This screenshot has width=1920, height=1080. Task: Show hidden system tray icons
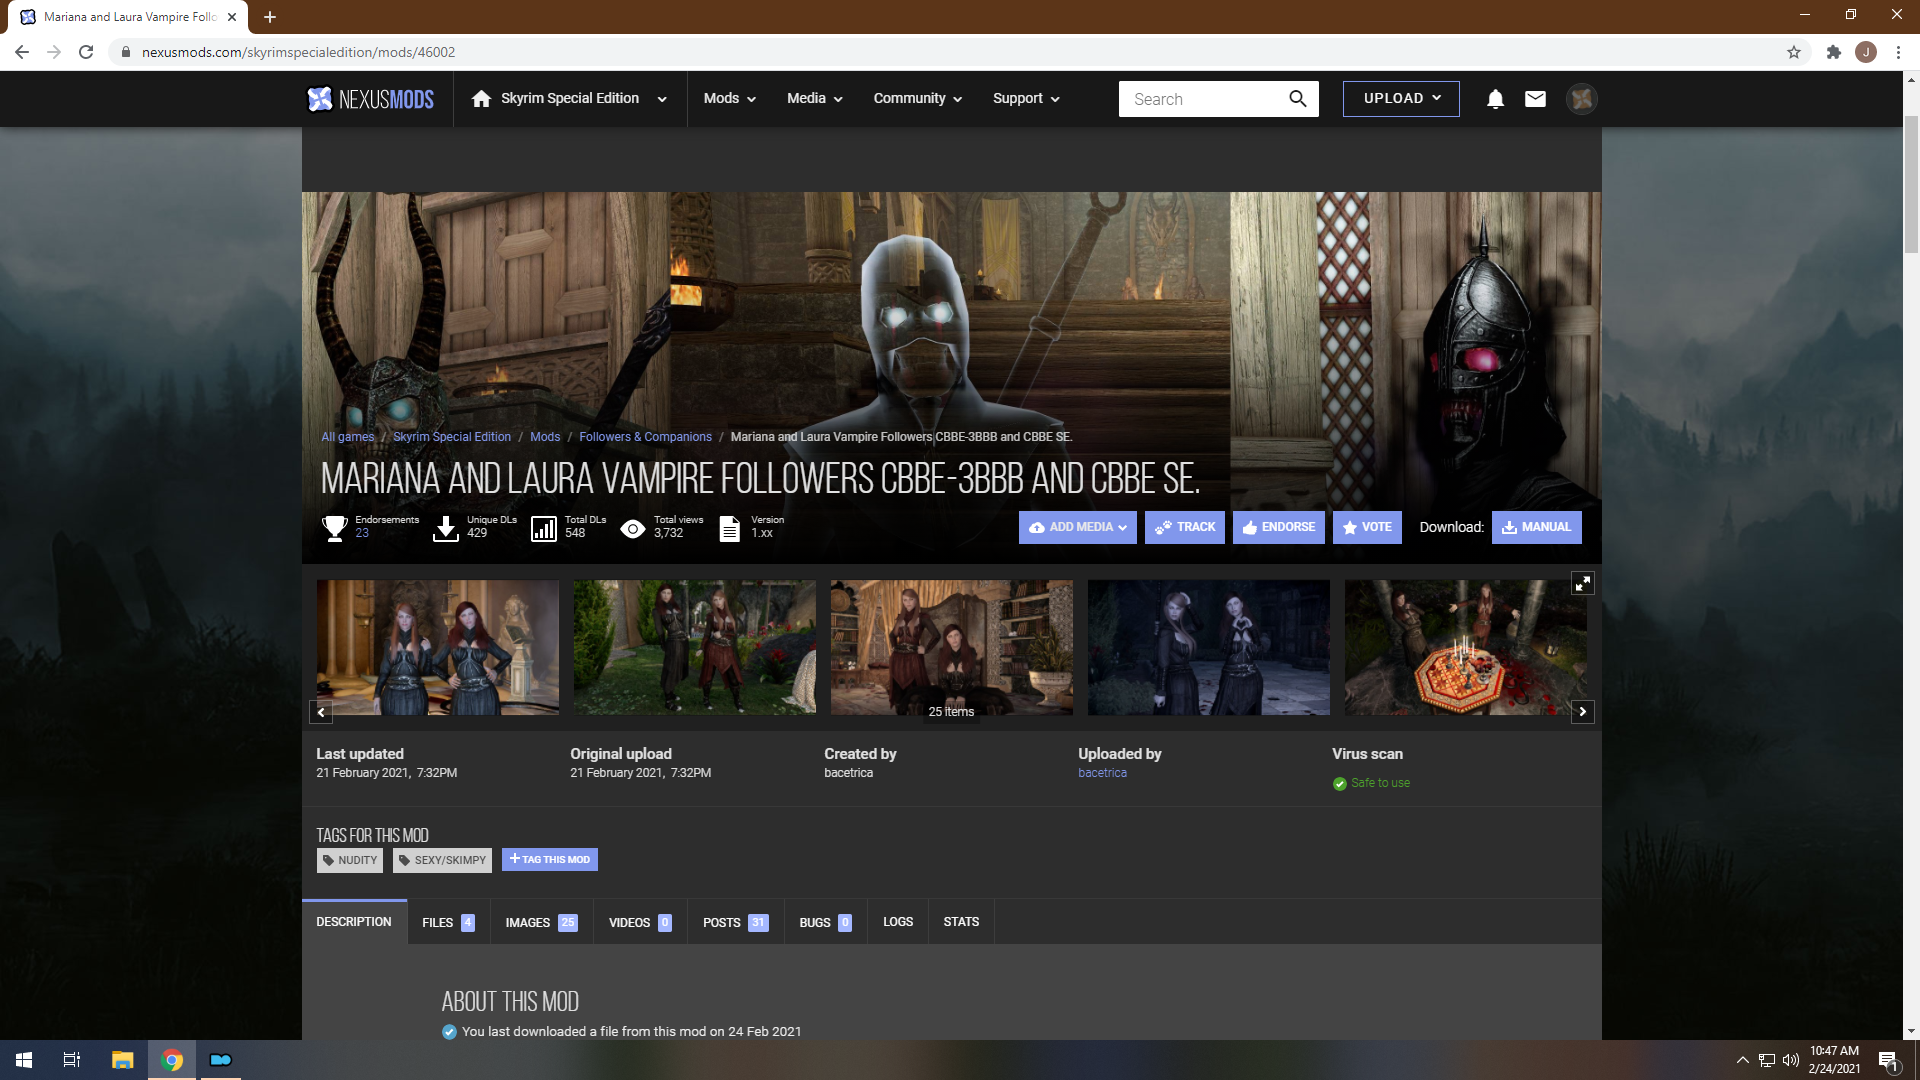[1742, 1060]
